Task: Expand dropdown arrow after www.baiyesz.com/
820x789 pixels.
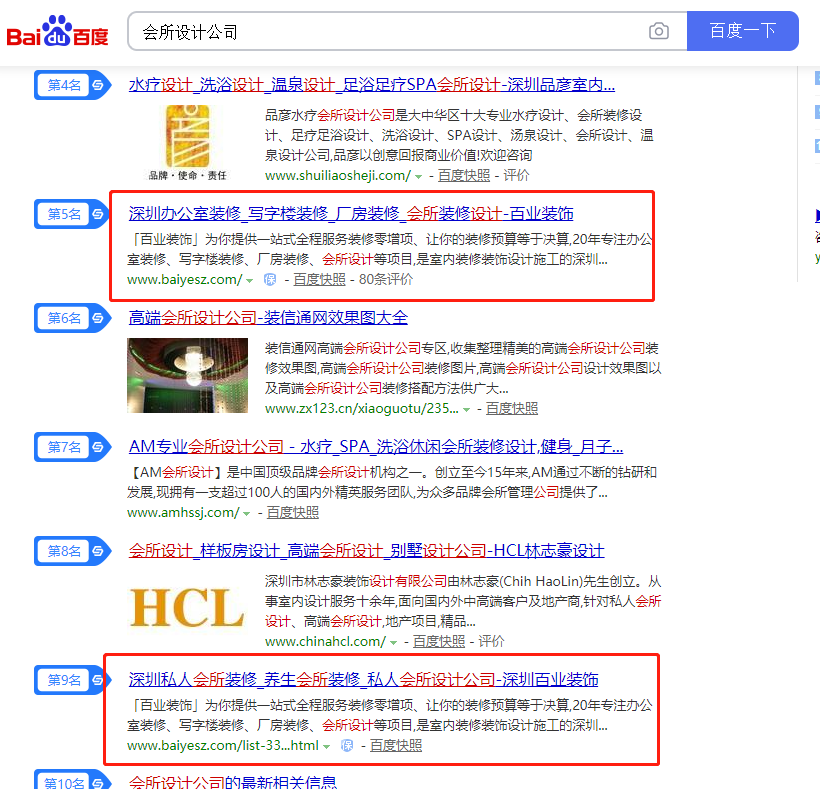Action: pos(249,281)
